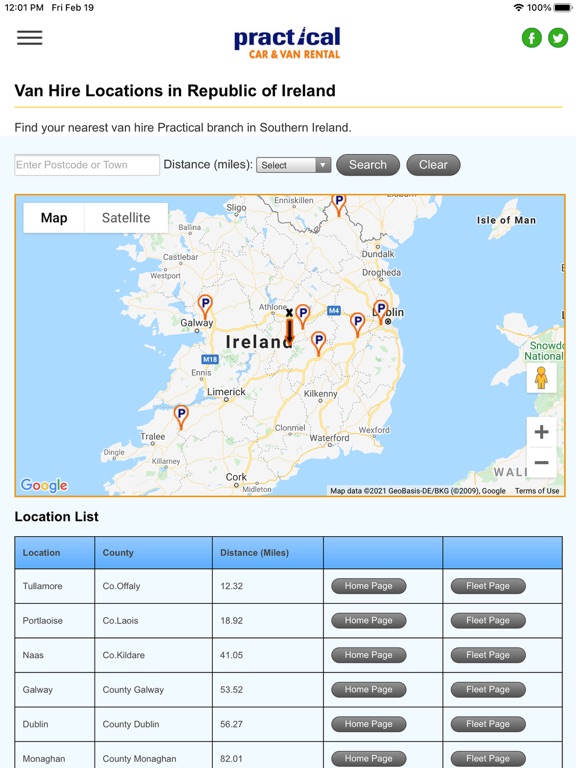The image size is (576, 768).
Task: Select the 53.52 distance value
Action: coord(231,690)
